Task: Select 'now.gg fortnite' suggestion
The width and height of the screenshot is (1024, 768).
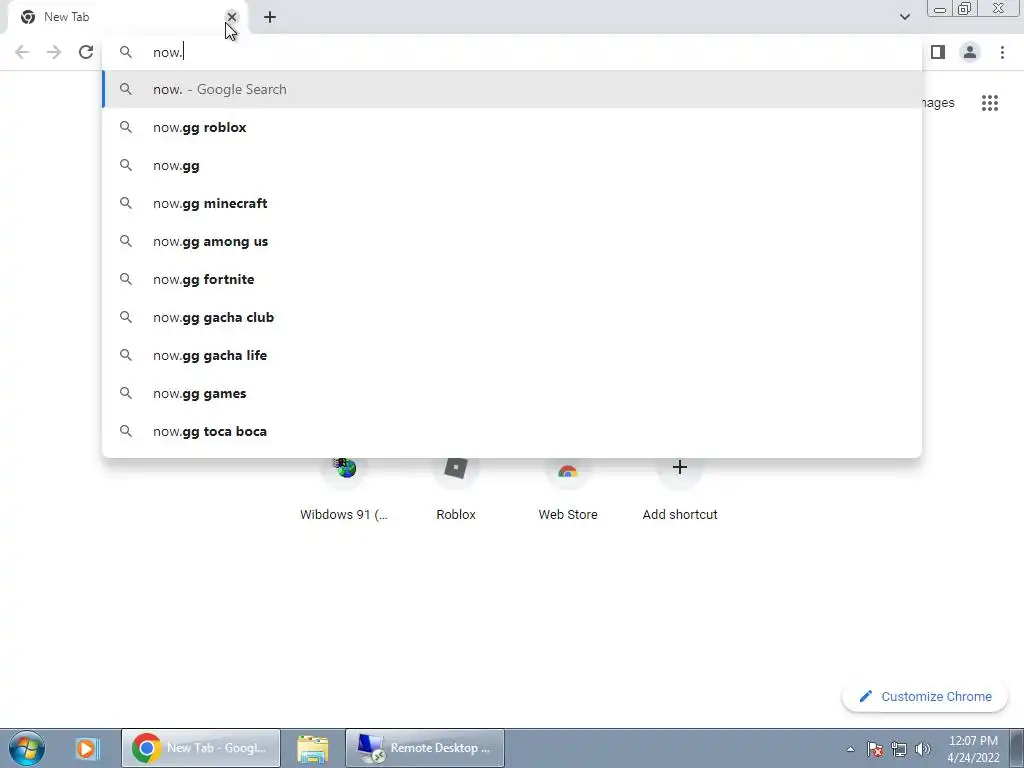Action: tap(512, 279)
